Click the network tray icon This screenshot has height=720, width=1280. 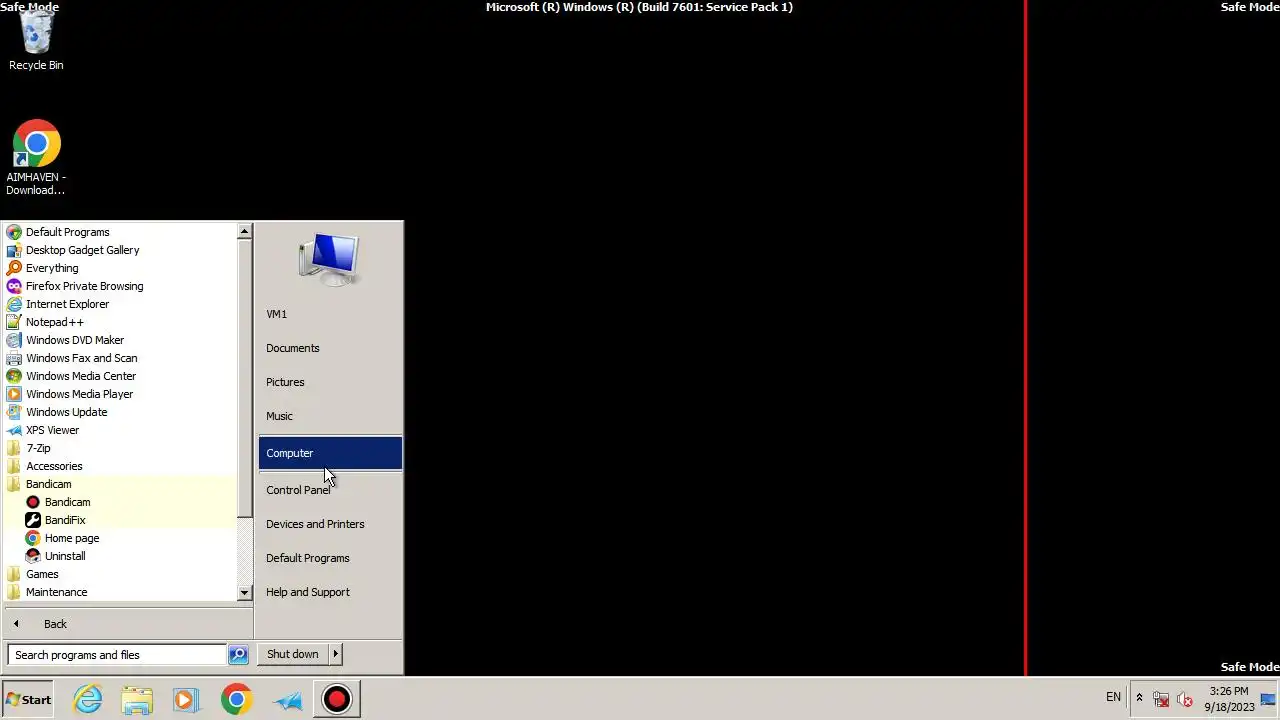[1161, 699]
